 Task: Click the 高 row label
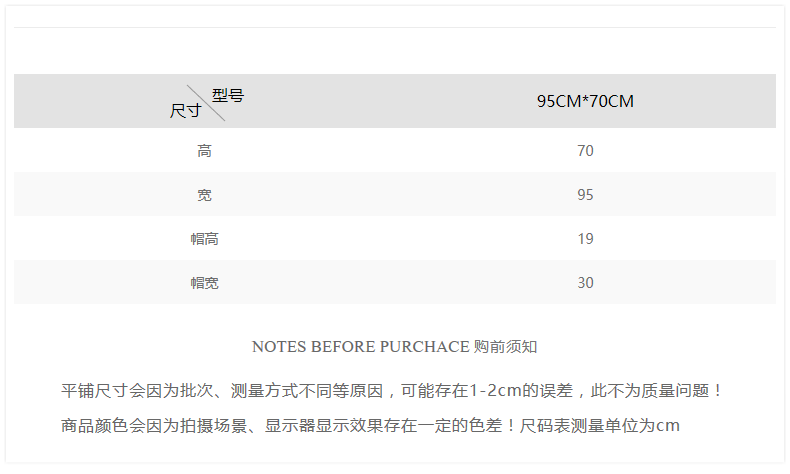(x=204, y=151)
